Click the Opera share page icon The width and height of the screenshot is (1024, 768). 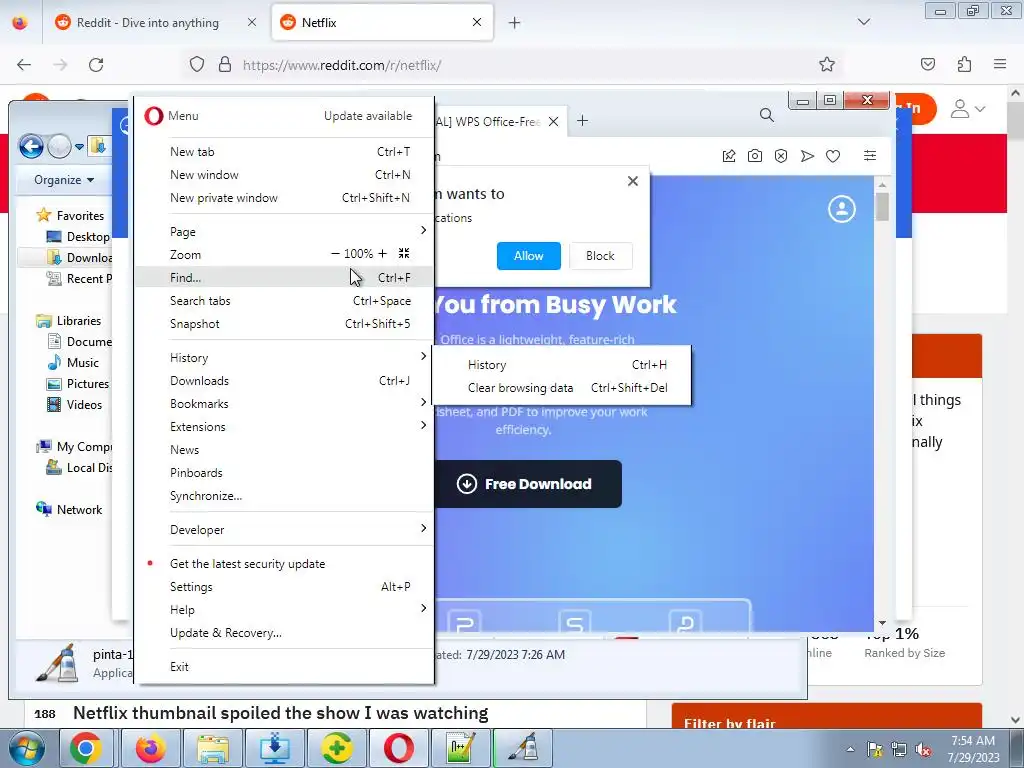729,156
